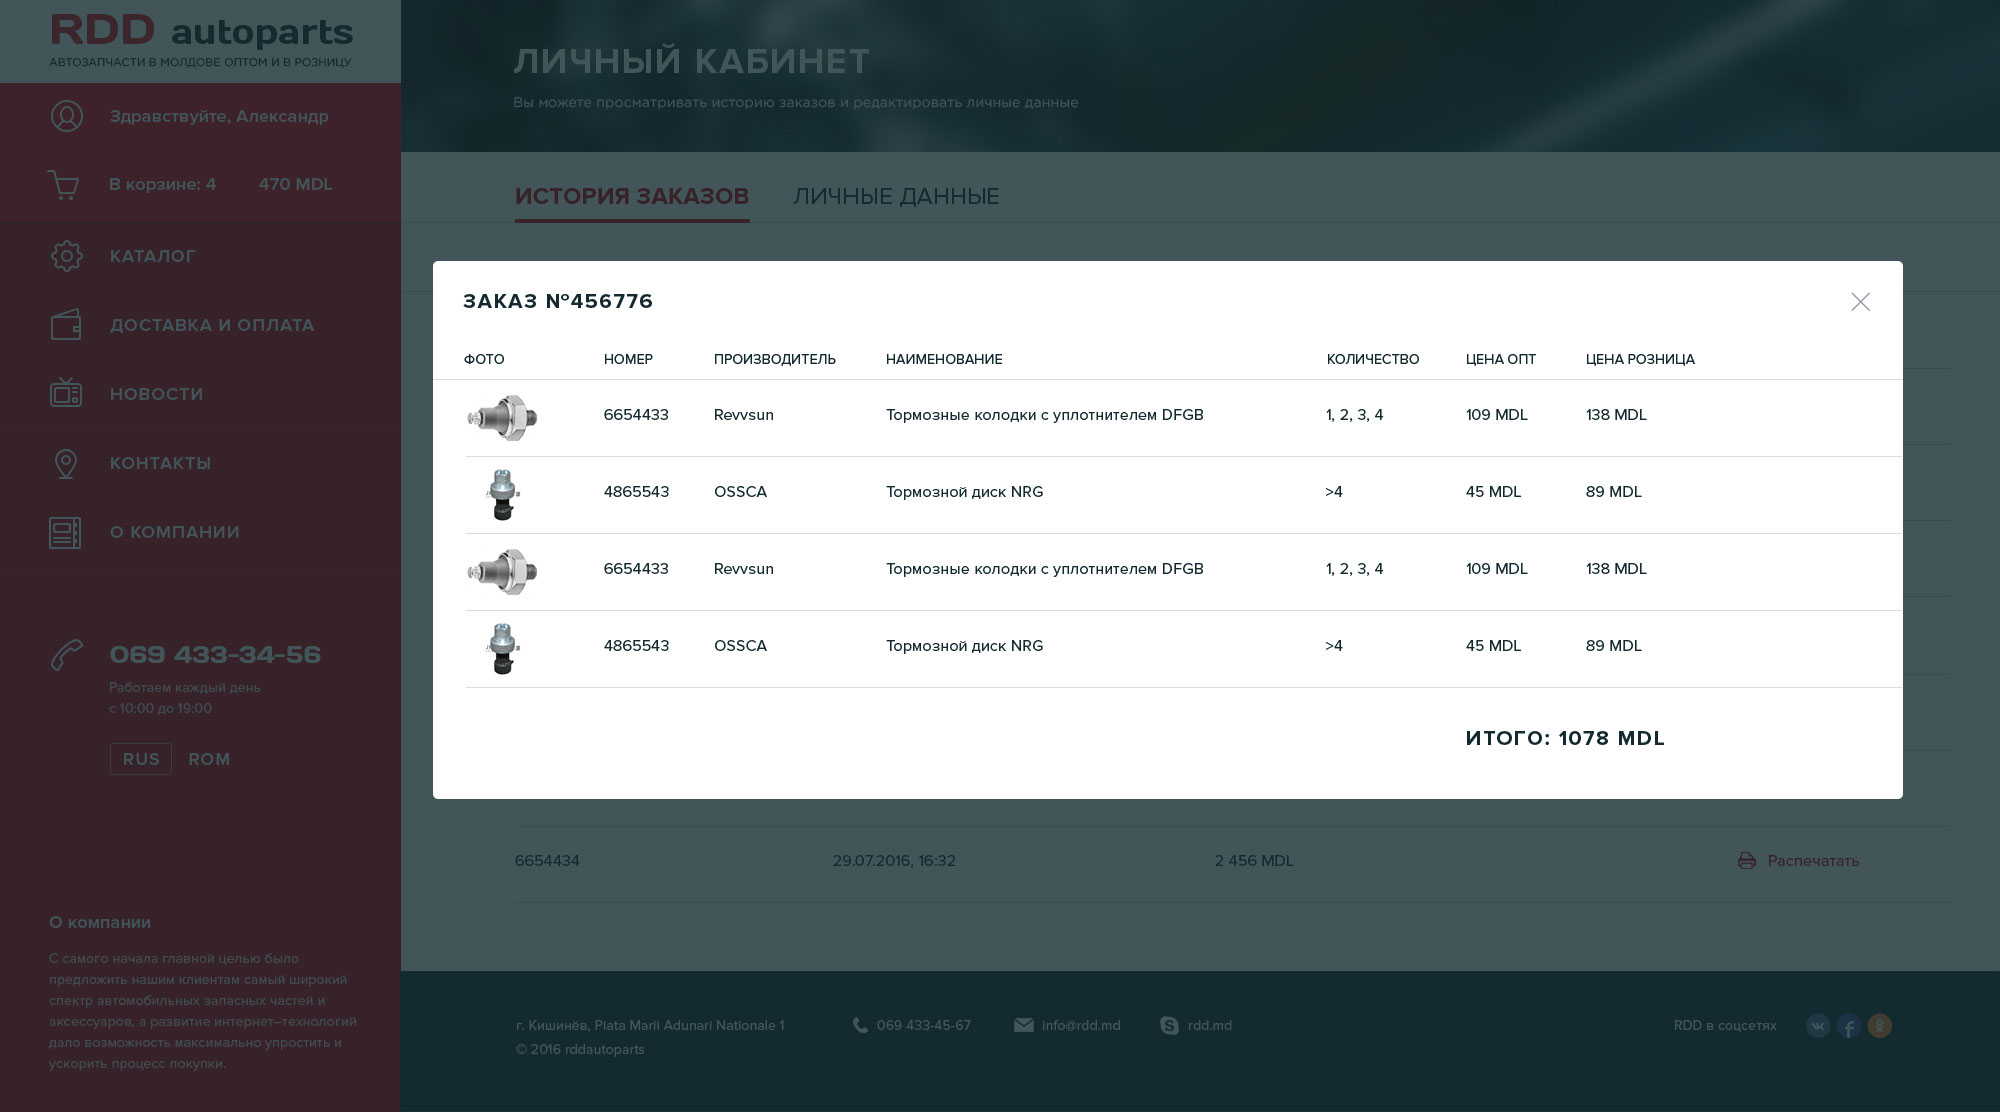Click the document icon beside О компании
Viewport: 2000px width, 1112px height.
coord(65,532)
